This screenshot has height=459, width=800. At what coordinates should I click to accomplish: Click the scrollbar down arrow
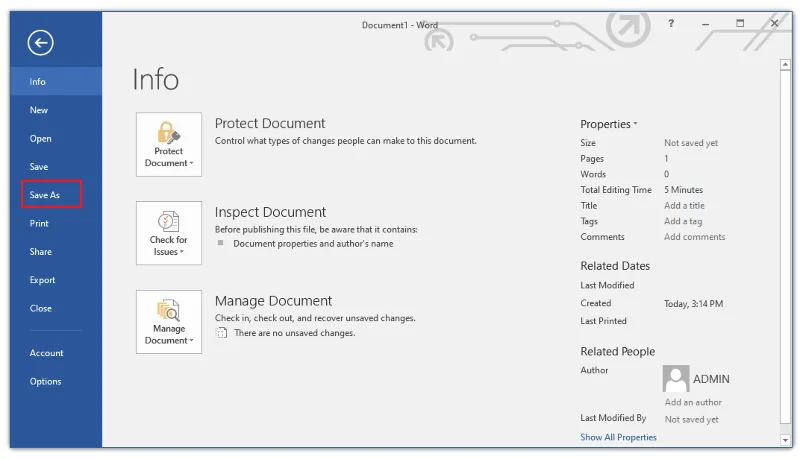point(785,440)
